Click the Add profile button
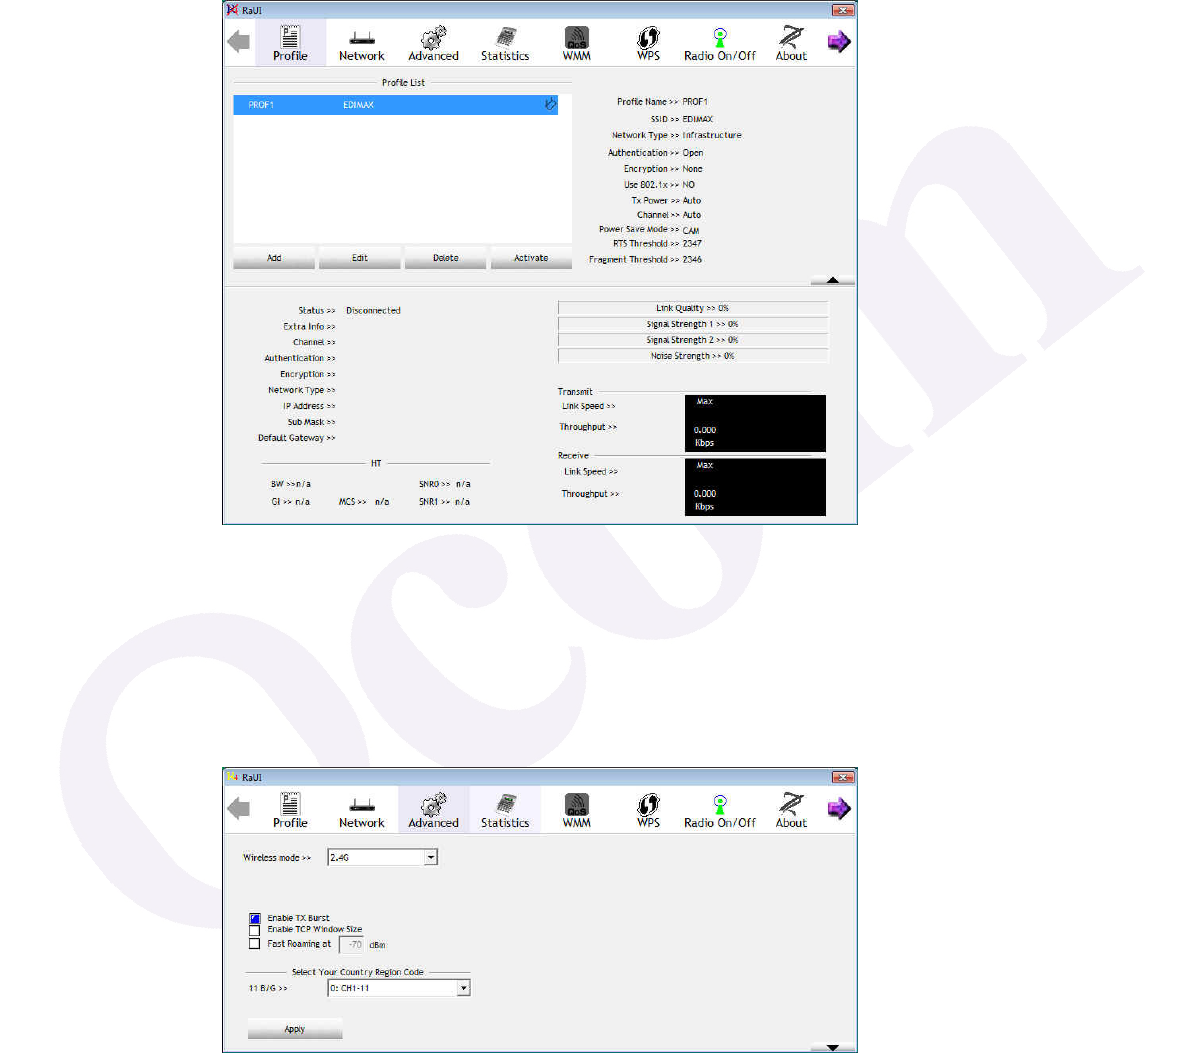This screenshot has width=1180, height=1053. (x=274, y=257)
